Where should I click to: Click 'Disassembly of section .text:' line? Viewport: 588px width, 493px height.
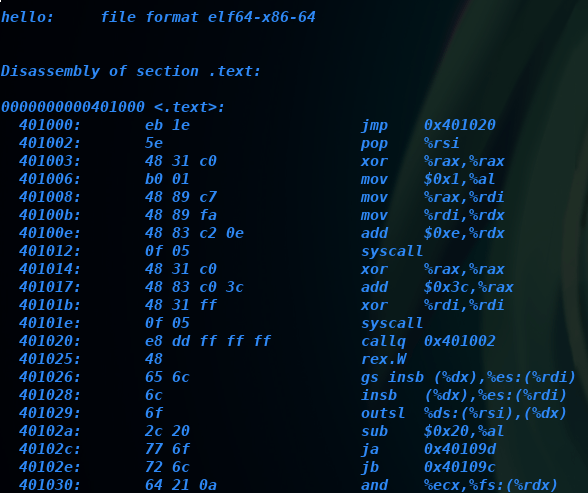130,71
